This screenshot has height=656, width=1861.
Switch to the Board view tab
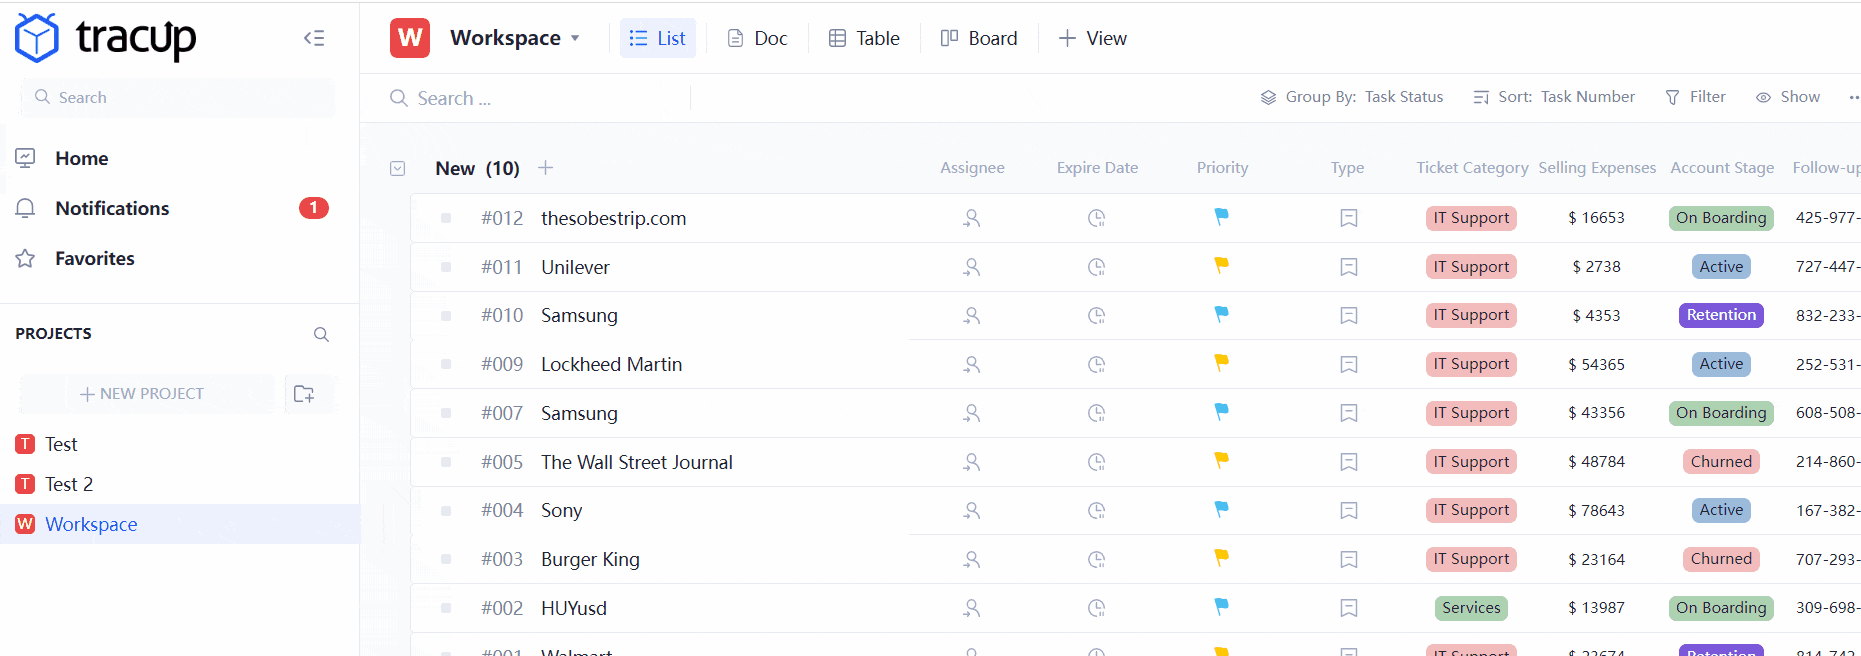(x=979, y=38)
